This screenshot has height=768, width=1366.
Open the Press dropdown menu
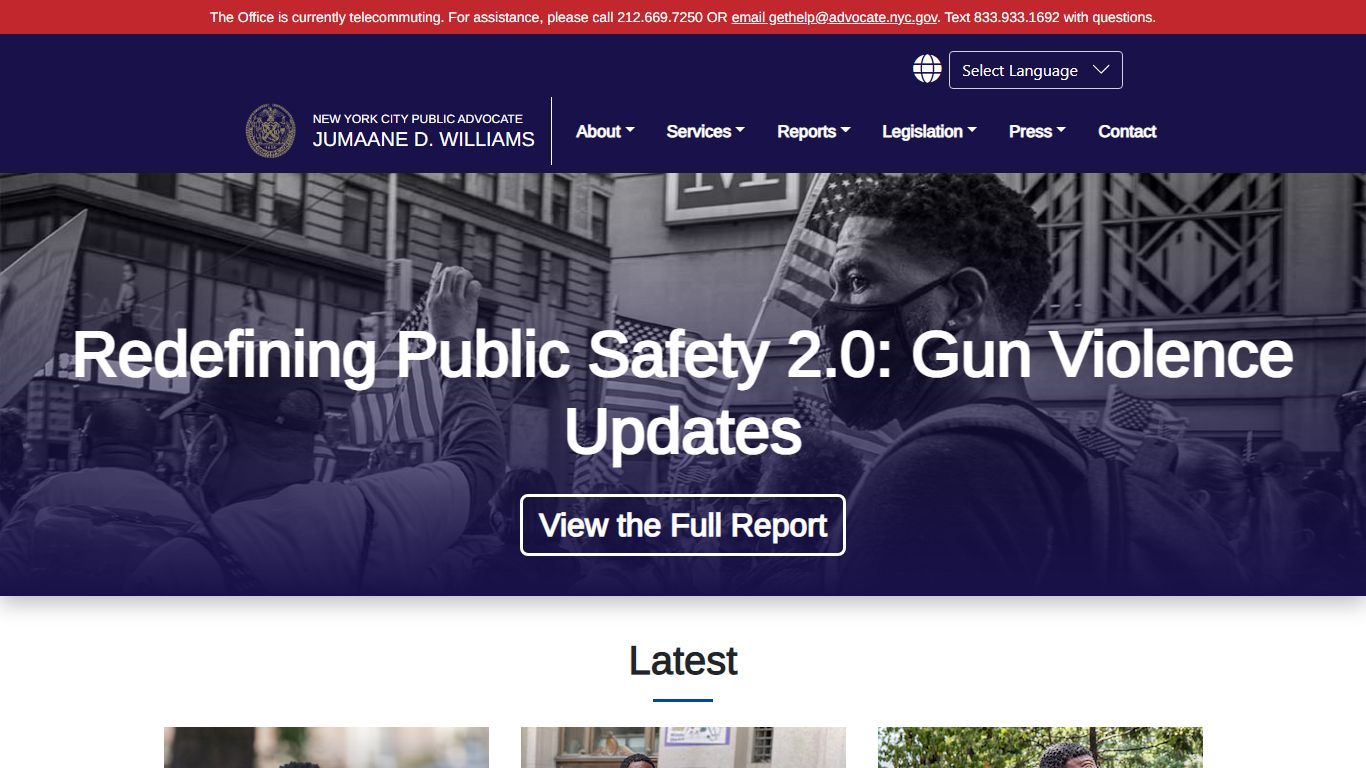click(1037, 131)
